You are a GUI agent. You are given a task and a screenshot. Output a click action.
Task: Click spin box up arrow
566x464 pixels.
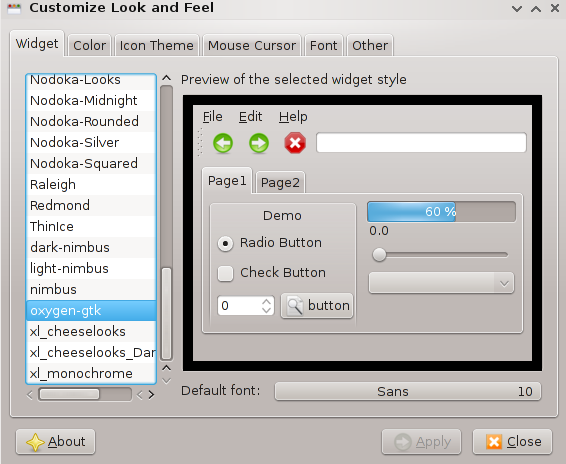tap(266, 301)
